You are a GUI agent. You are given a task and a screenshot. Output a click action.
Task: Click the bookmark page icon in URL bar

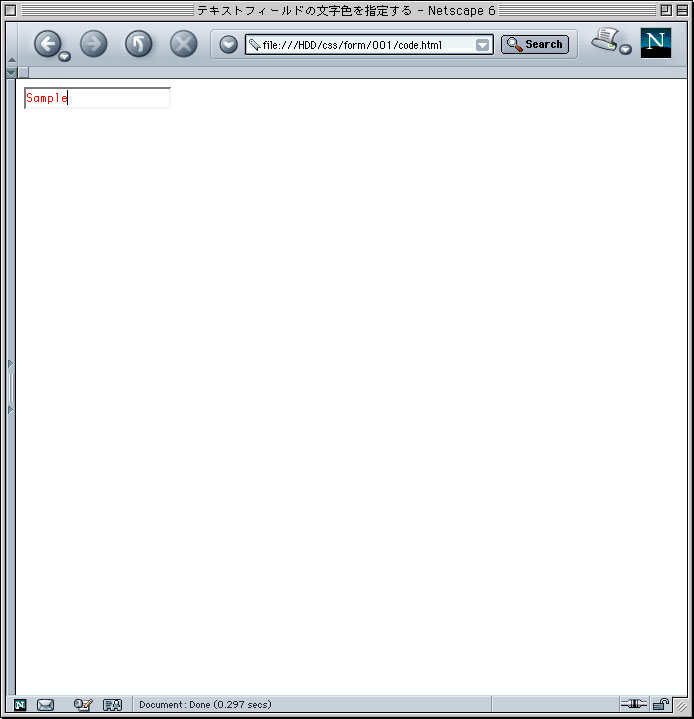(x=254, y=45)
